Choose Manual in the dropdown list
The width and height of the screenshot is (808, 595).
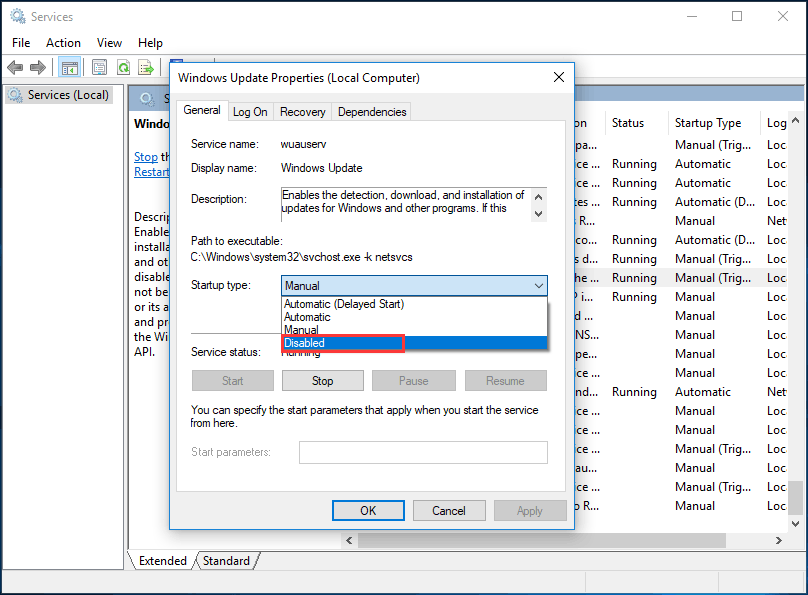click(414, 330)
